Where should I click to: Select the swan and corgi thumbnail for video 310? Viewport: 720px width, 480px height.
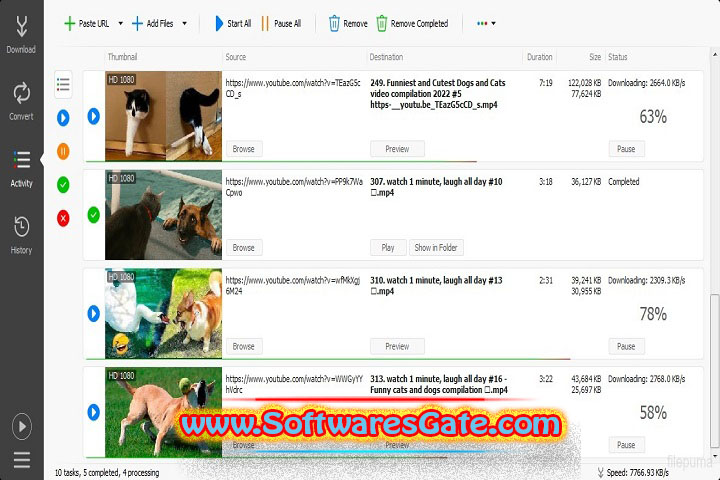pyautogui.click(x=163, y=313)
